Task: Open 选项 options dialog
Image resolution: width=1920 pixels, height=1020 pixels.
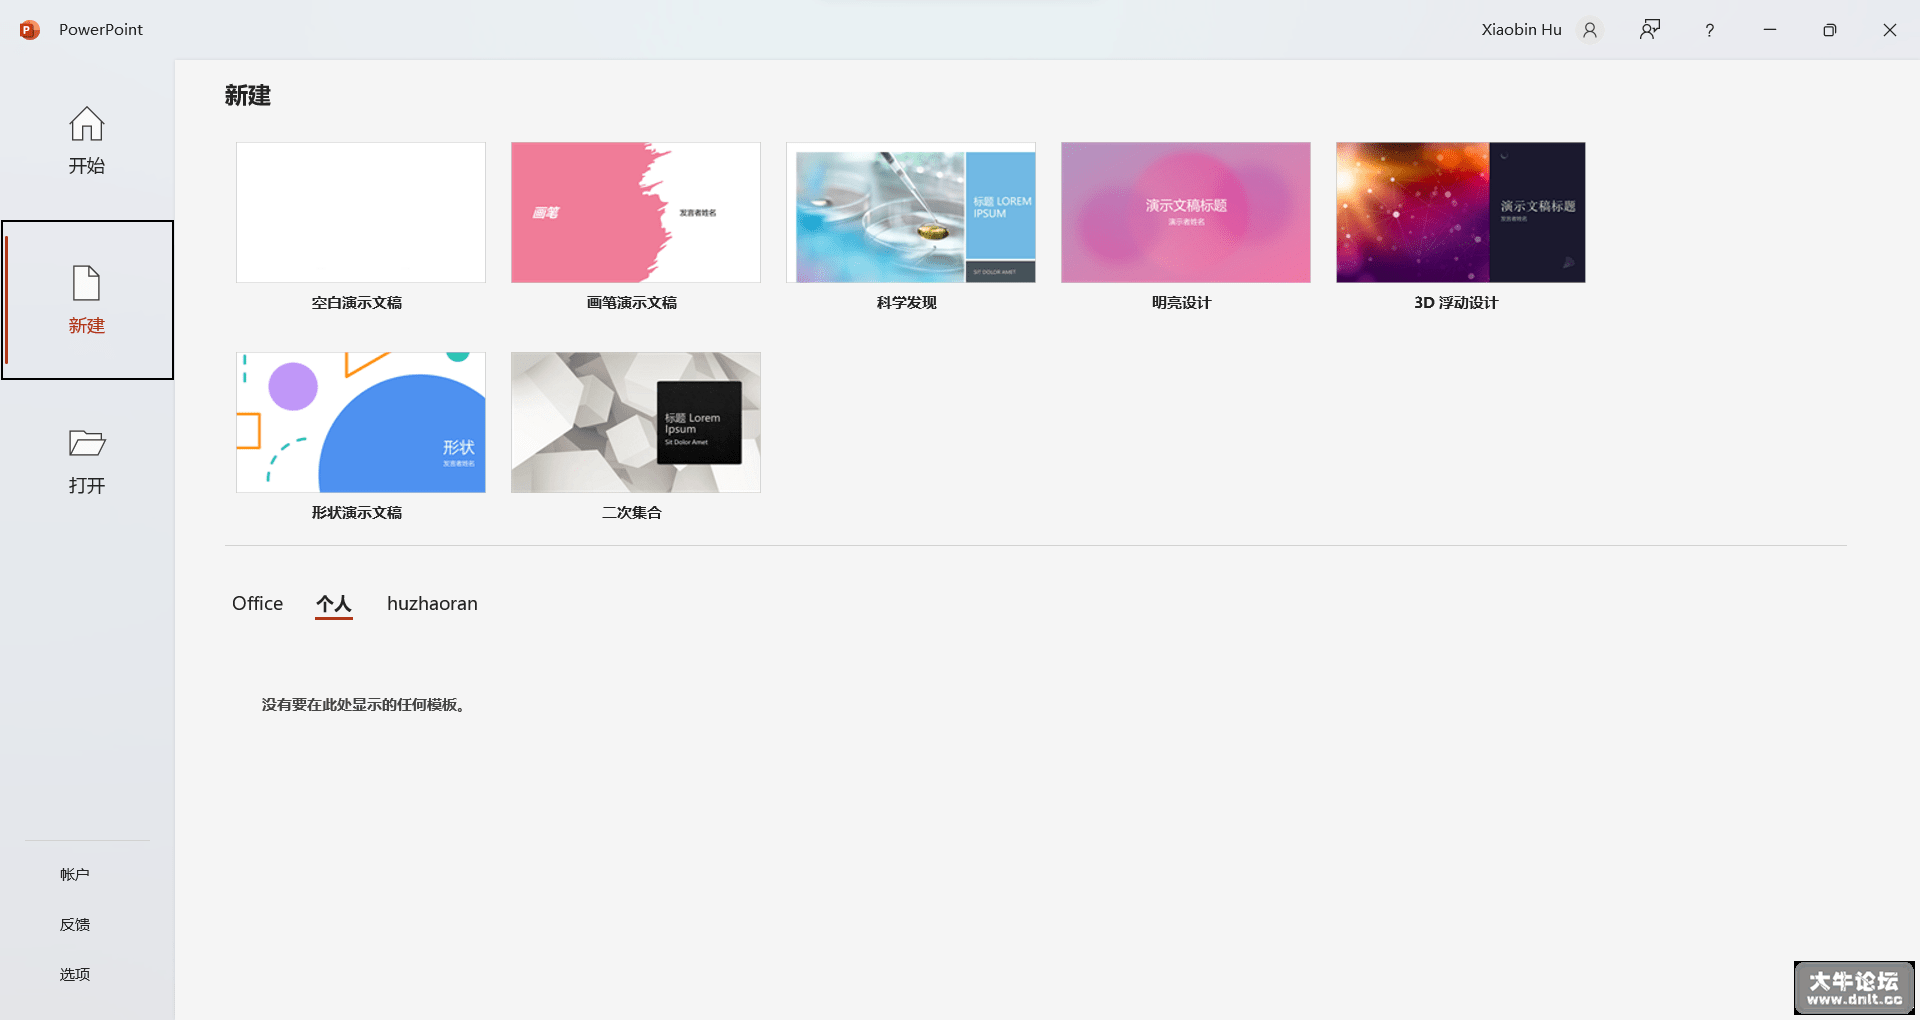Action: (75, 974)
